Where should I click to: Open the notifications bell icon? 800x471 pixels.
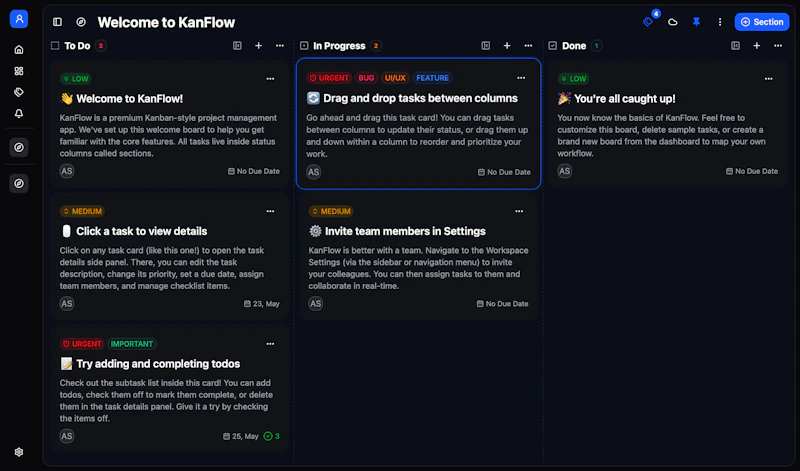(x=19, y=113)
